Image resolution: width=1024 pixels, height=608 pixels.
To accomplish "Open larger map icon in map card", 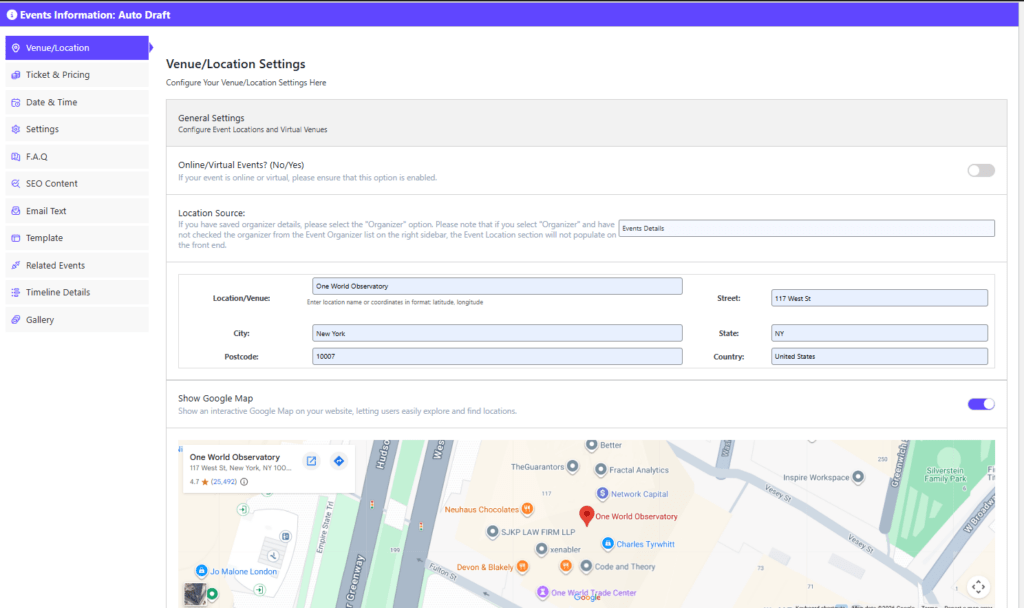I will (x=312, y=461).
